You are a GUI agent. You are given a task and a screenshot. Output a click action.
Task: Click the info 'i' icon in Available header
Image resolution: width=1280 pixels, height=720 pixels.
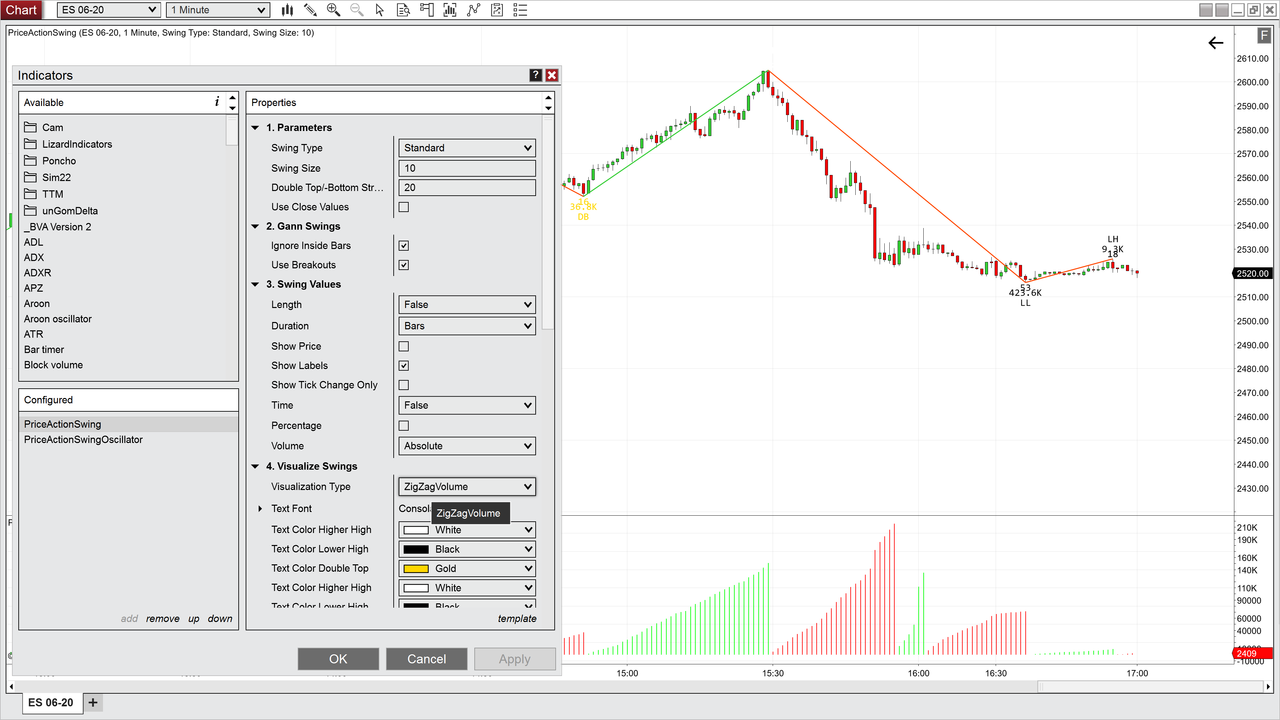pyautogui.click(x=217, y=102)
